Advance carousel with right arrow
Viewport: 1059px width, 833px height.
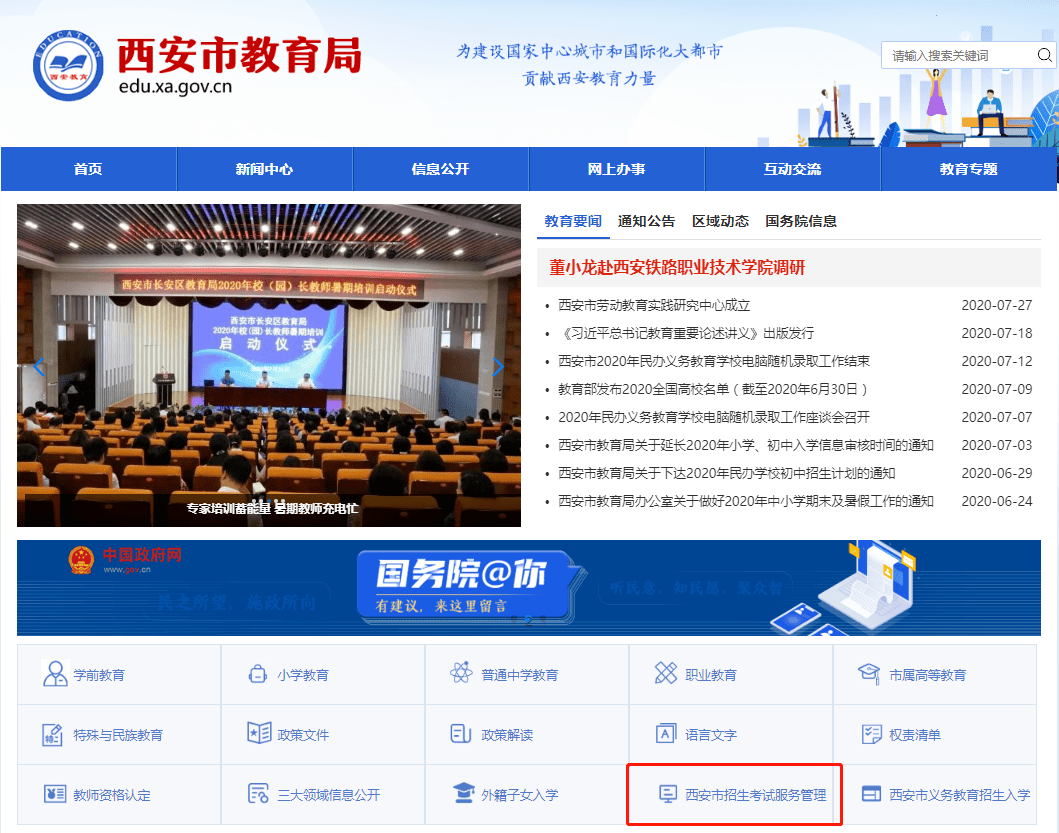pos(499,366)
